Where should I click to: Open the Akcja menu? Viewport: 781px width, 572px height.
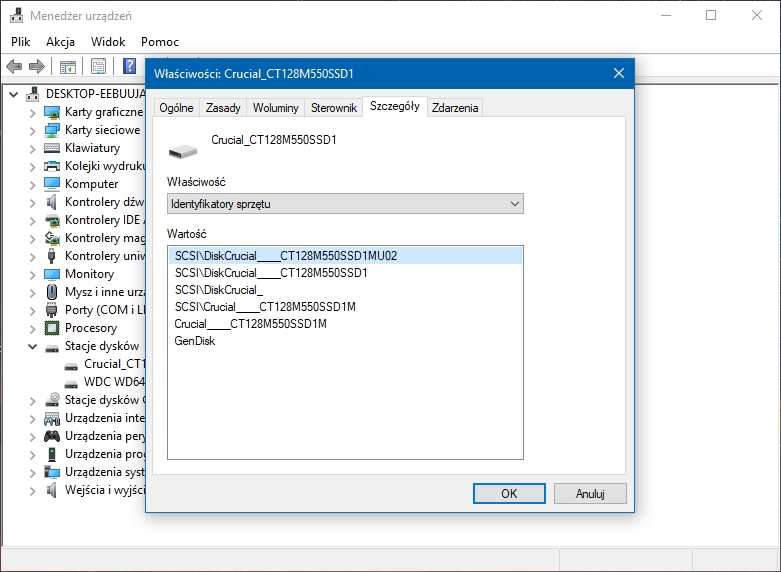point(60,42)
